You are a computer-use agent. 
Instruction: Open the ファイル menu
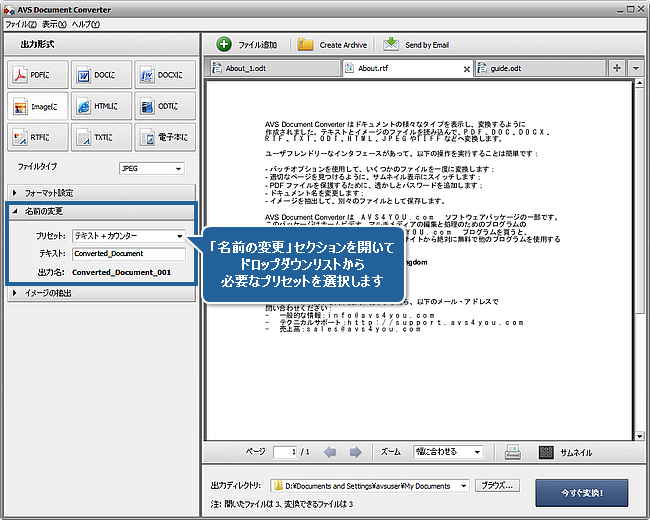(x=21, y=24)
